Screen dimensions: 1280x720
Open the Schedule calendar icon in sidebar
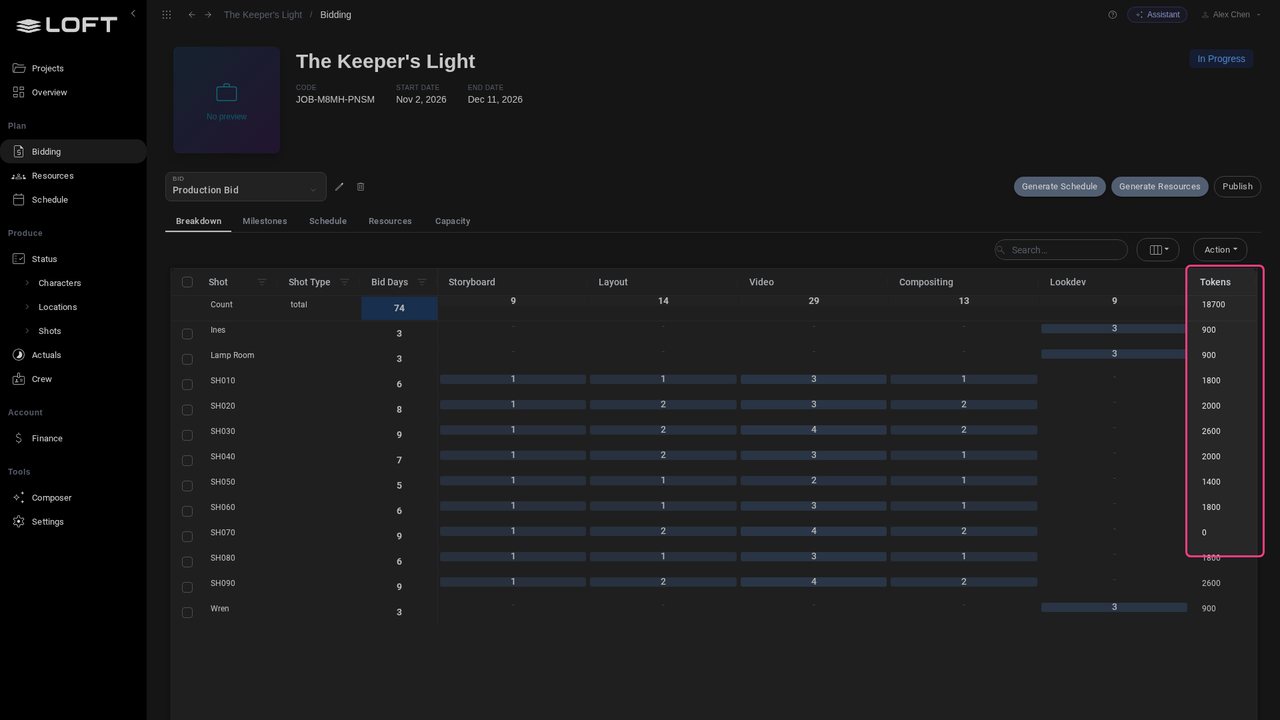[x=18, y=200]
